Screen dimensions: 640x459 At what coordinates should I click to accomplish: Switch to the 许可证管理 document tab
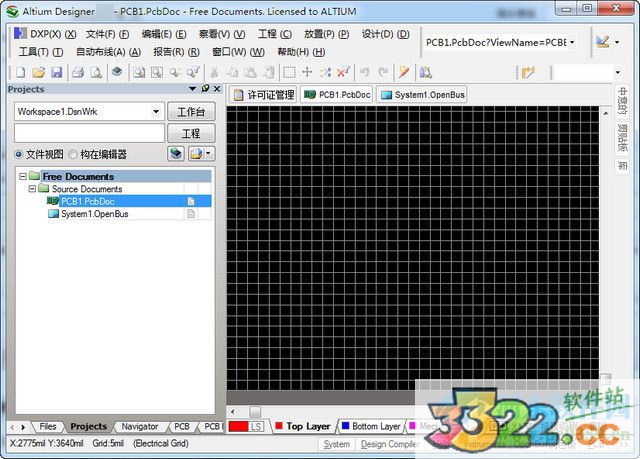coord(263,95)
